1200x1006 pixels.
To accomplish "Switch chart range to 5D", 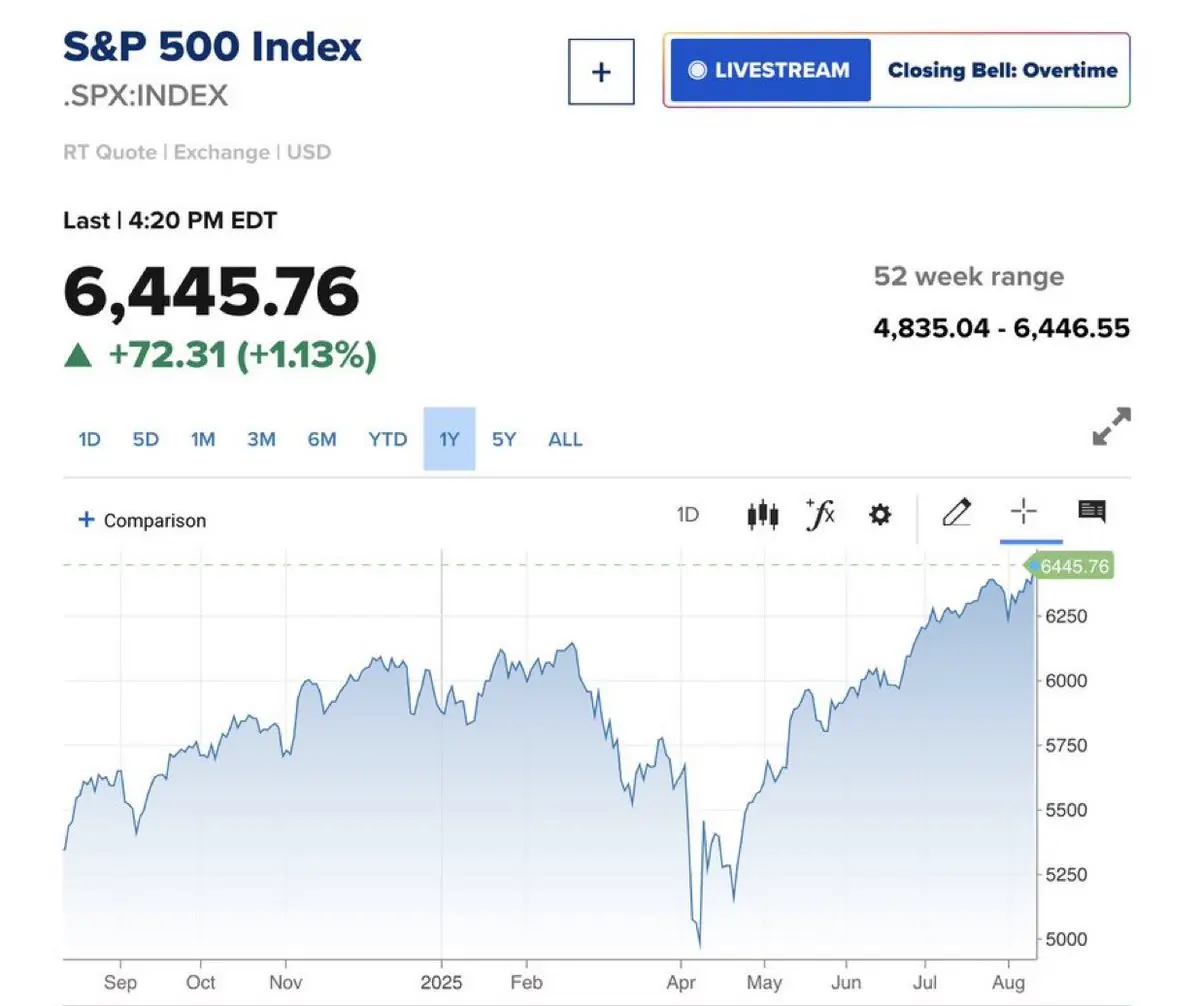I will click(146, 439).
